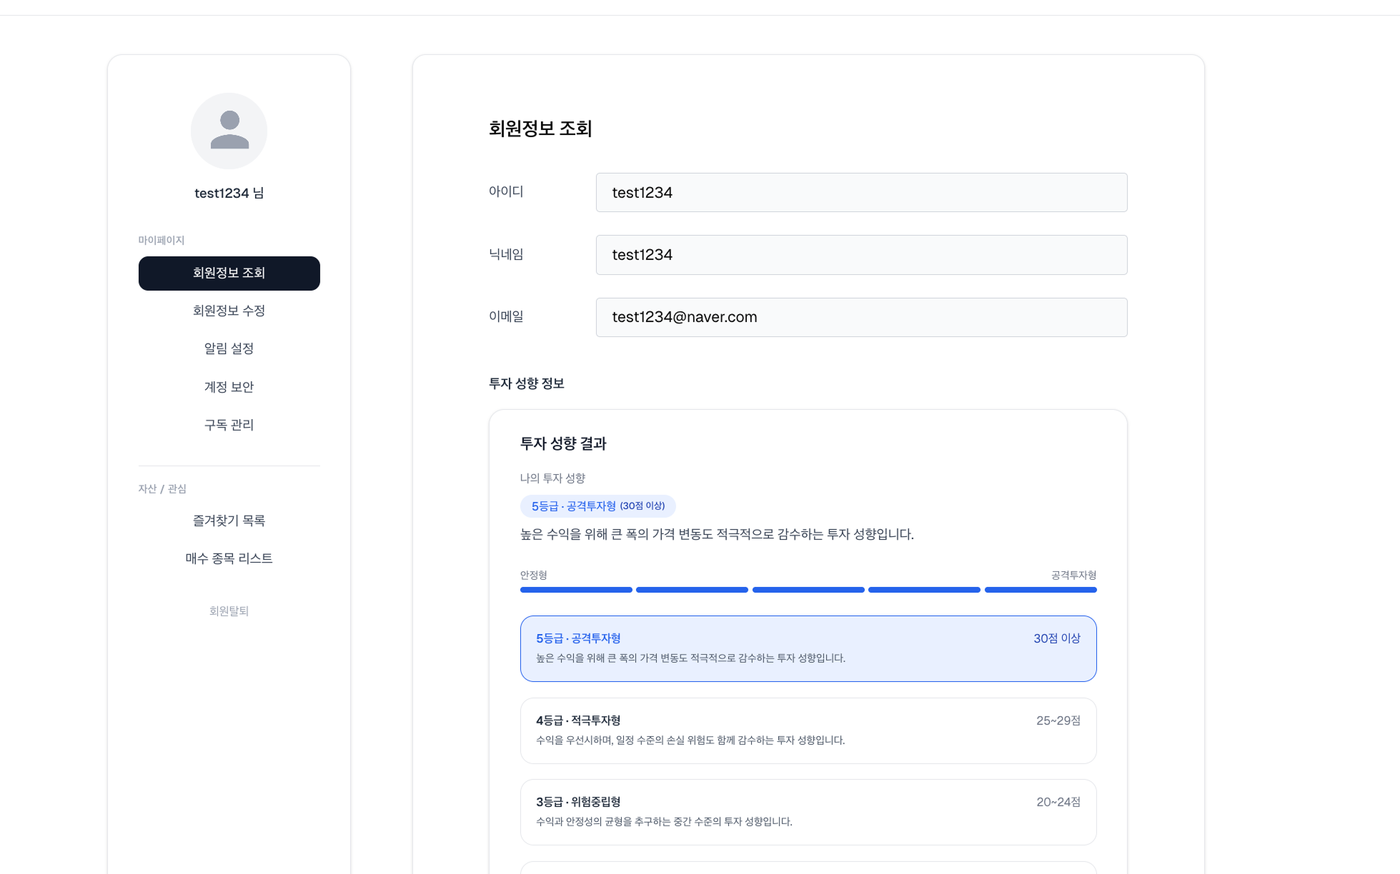Click the 20~24점 score range

point(1058,802)
